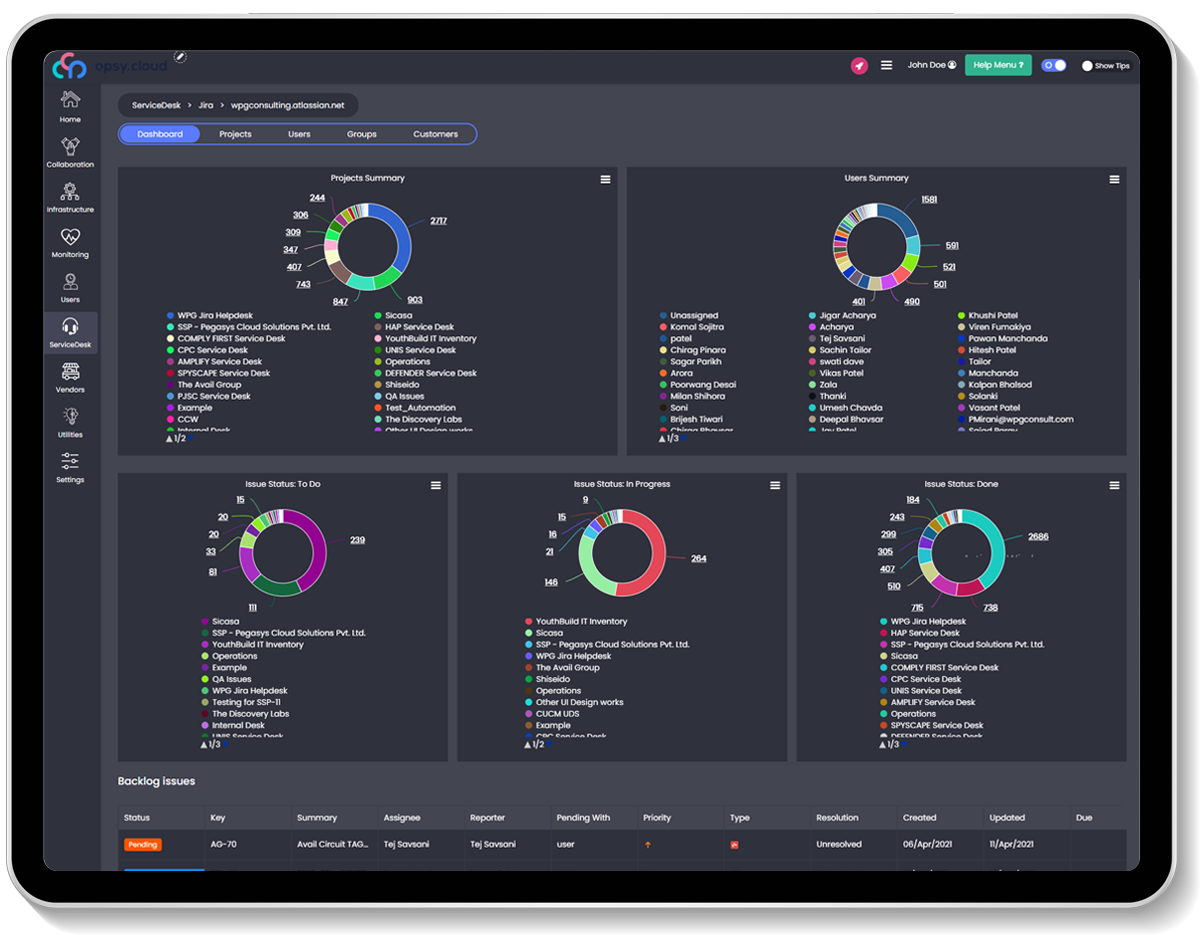1200x935 pixels.
Task: Next legend page arrow in In Progress chart
Action: [x=550, y=745]
